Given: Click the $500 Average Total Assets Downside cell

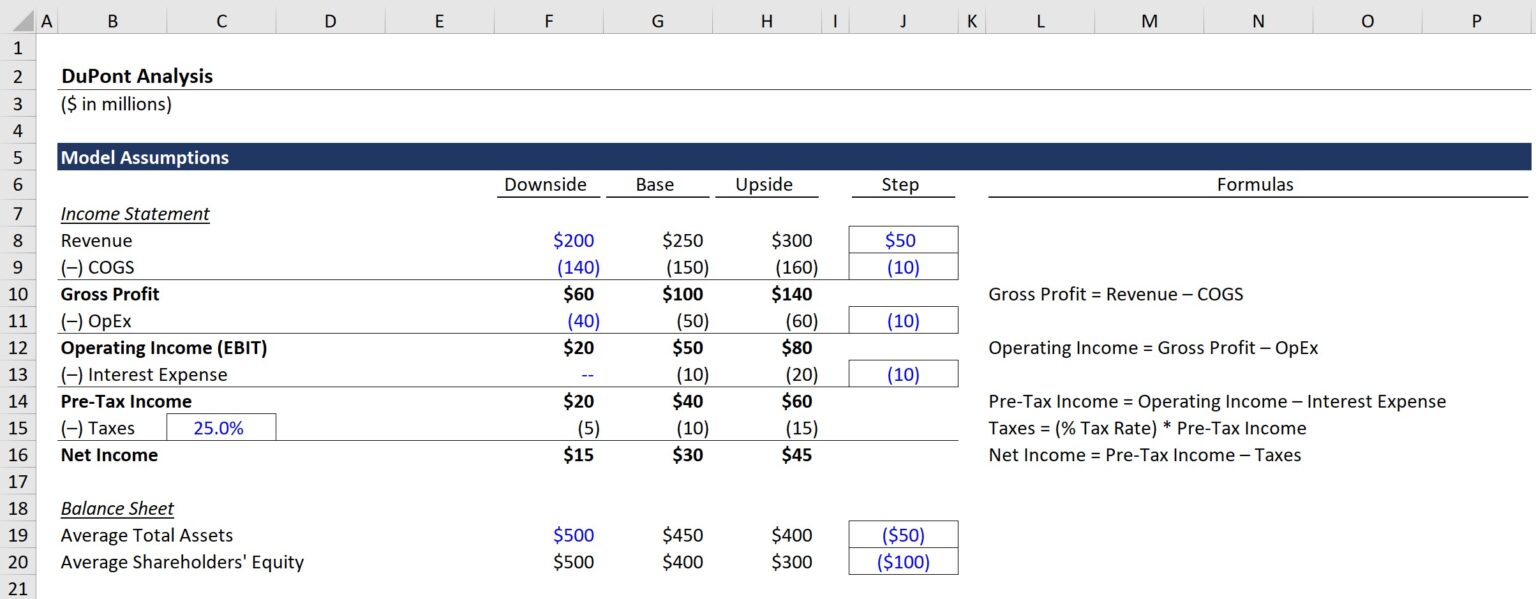Looking at the screenshot, I should point(572,535).
